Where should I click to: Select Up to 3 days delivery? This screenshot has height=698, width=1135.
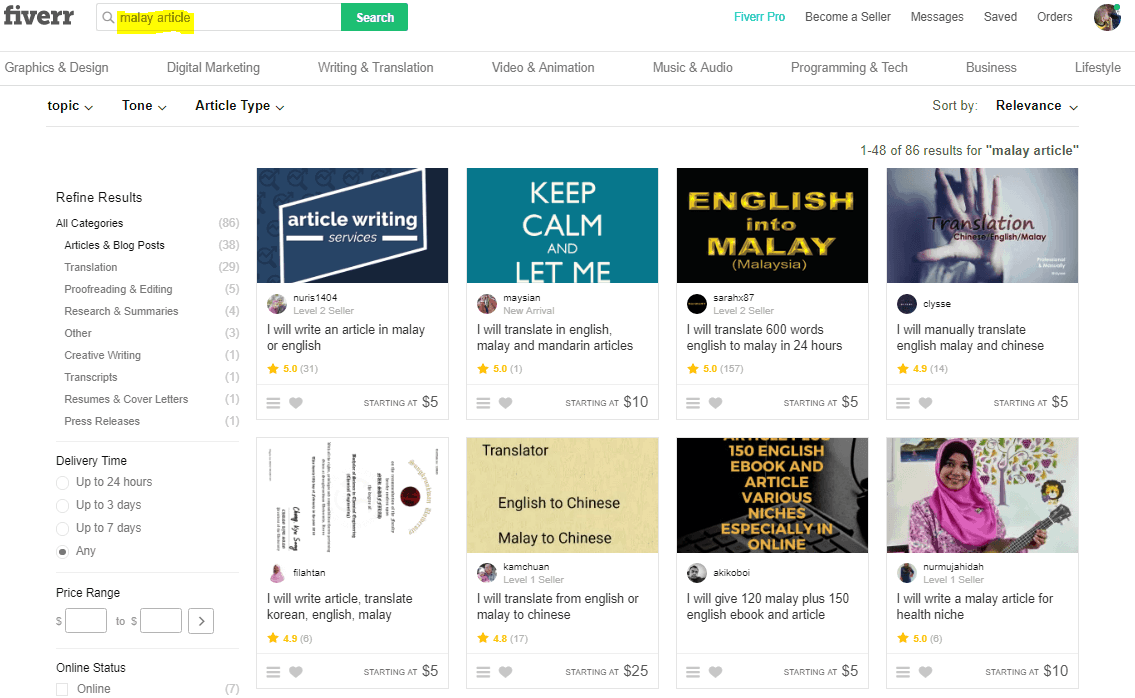pyautogui.click(x=63, y=506)
